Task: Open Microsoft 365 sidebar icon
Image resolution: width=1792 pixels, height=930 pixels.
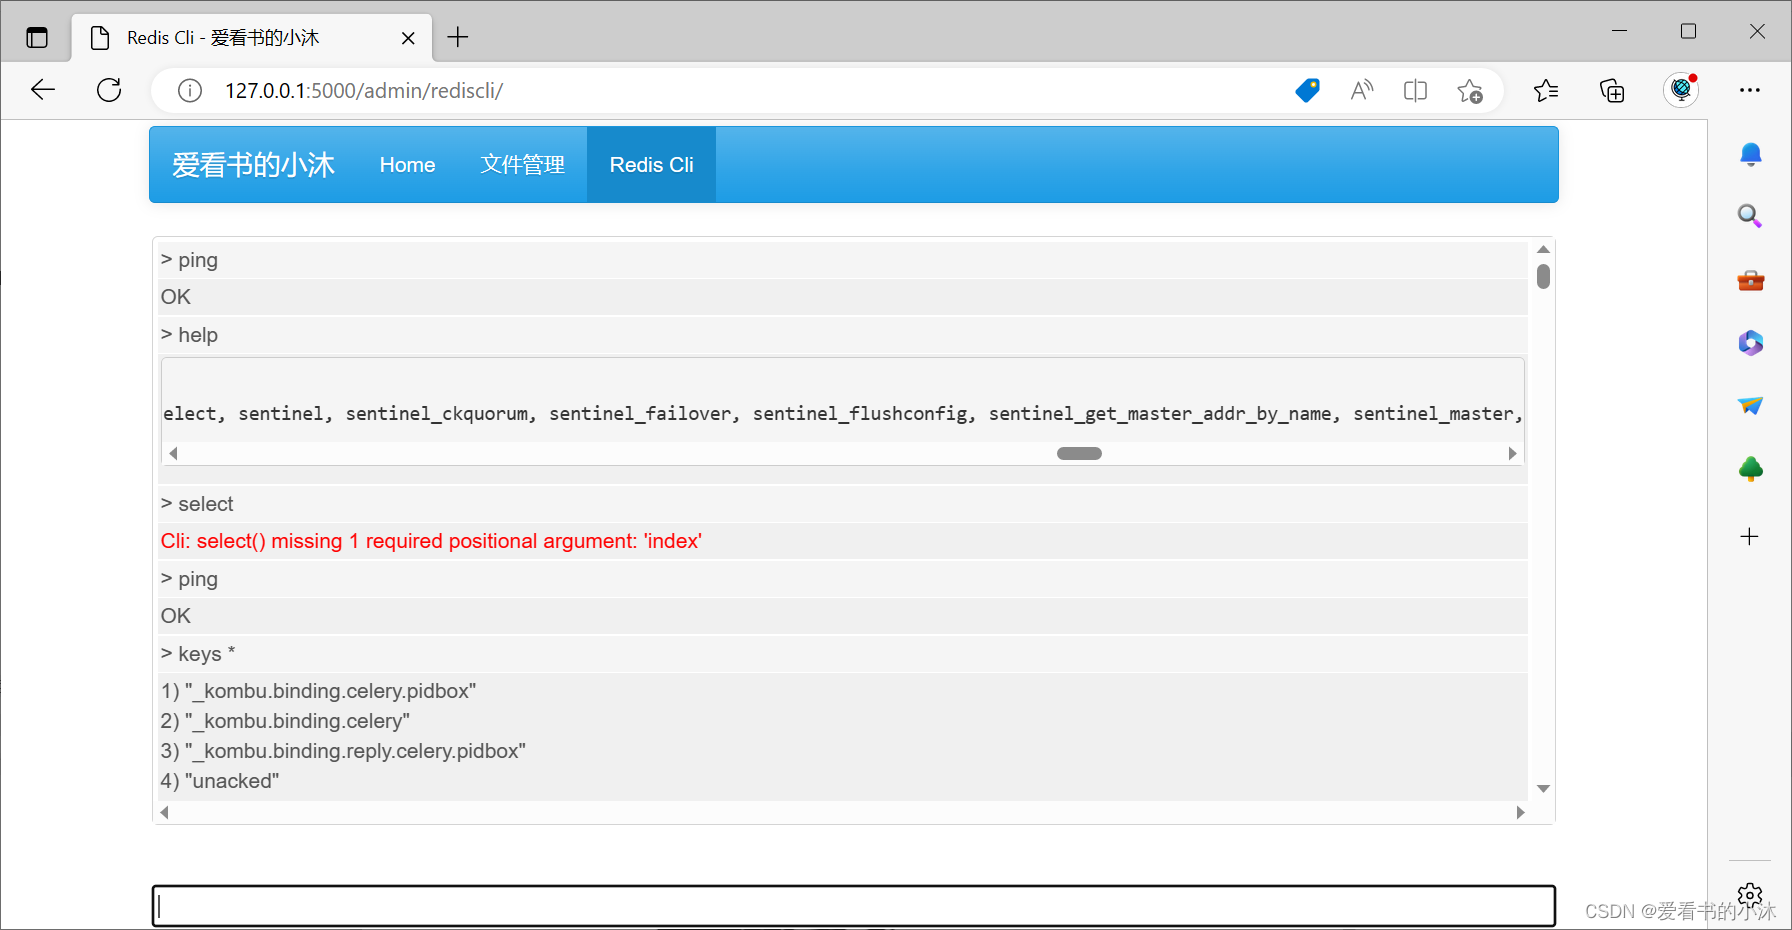Action: point(1750,343)
